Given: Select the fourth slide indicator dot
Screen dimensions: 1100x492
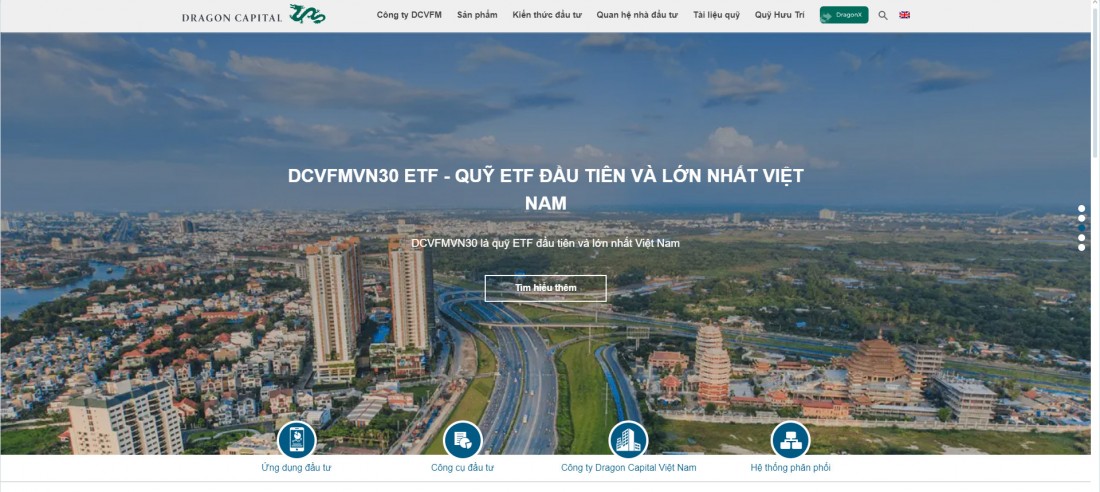Looking at the screenshot, I should (x=1082, y=237).
